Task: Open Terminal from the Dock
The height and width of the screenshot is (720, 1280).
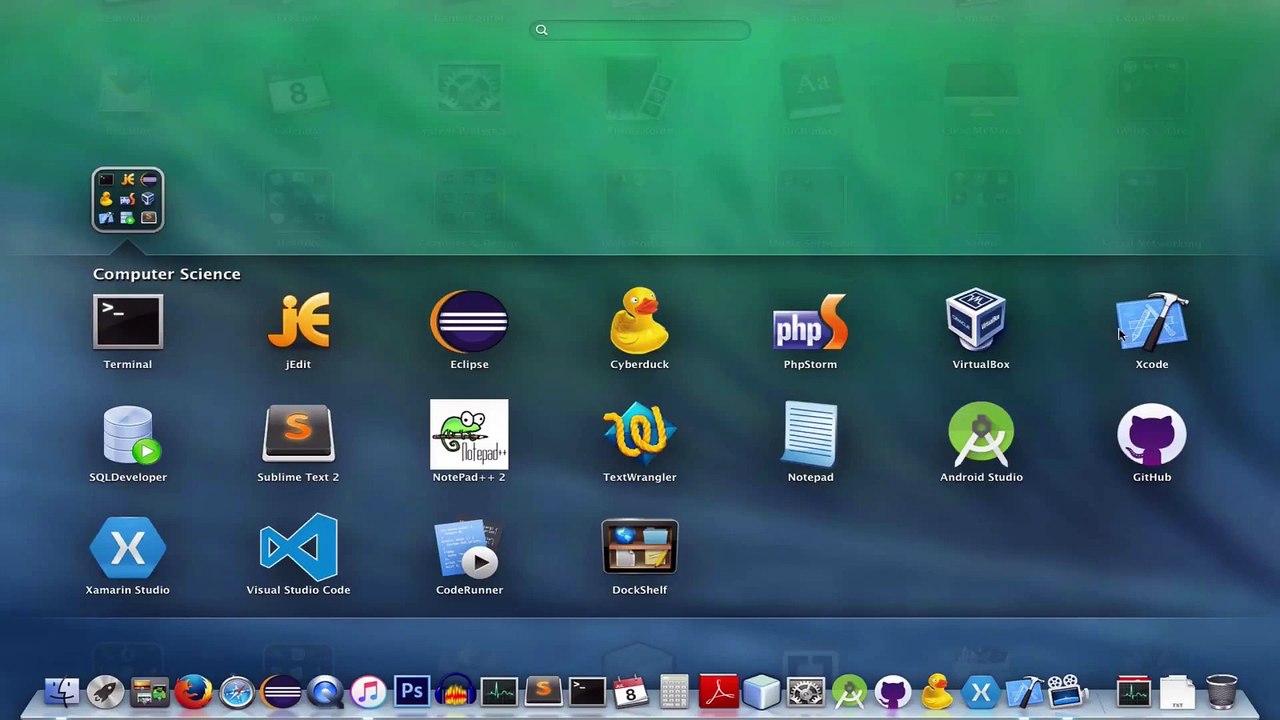Action: point(587,692)
